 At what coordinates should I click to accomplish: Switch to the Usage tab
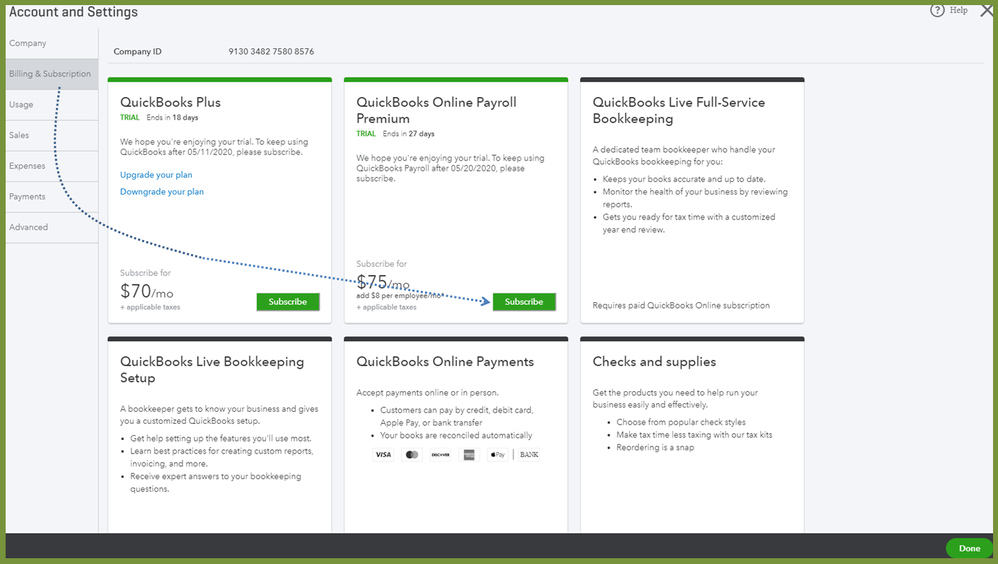pyautogui.click(x=52, y=104)
